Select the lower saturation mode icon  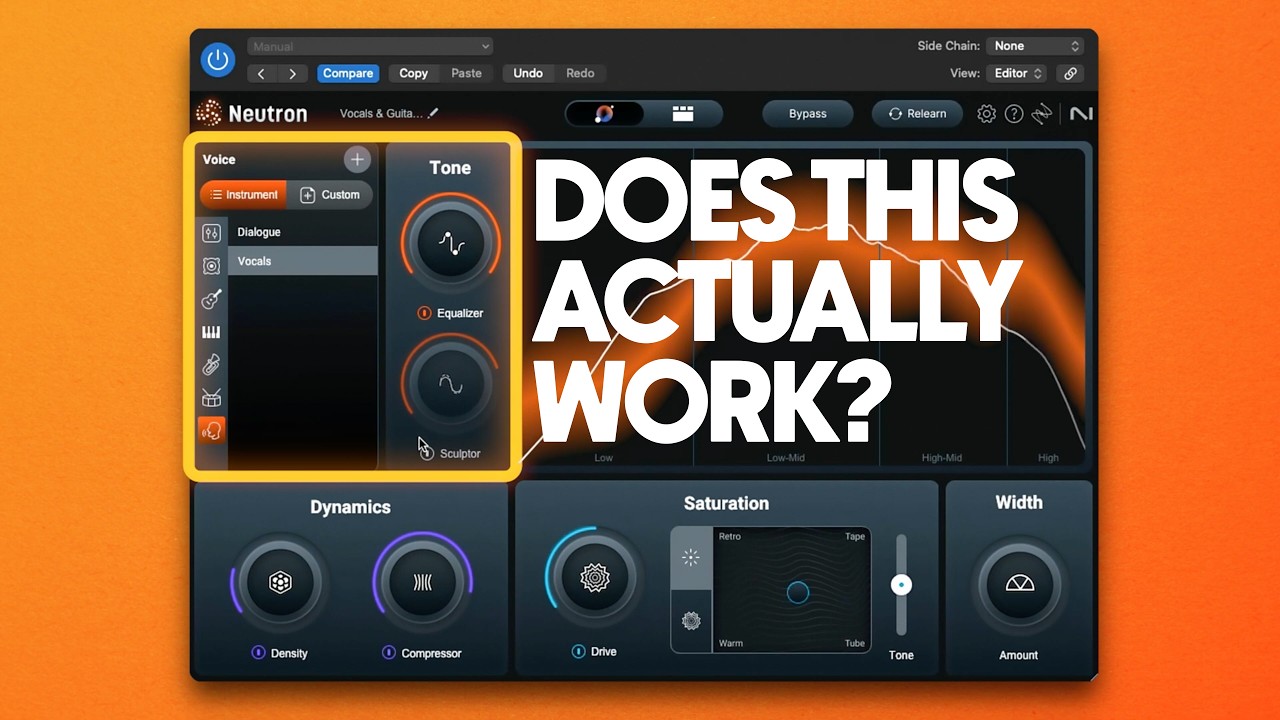click(691, 621)
